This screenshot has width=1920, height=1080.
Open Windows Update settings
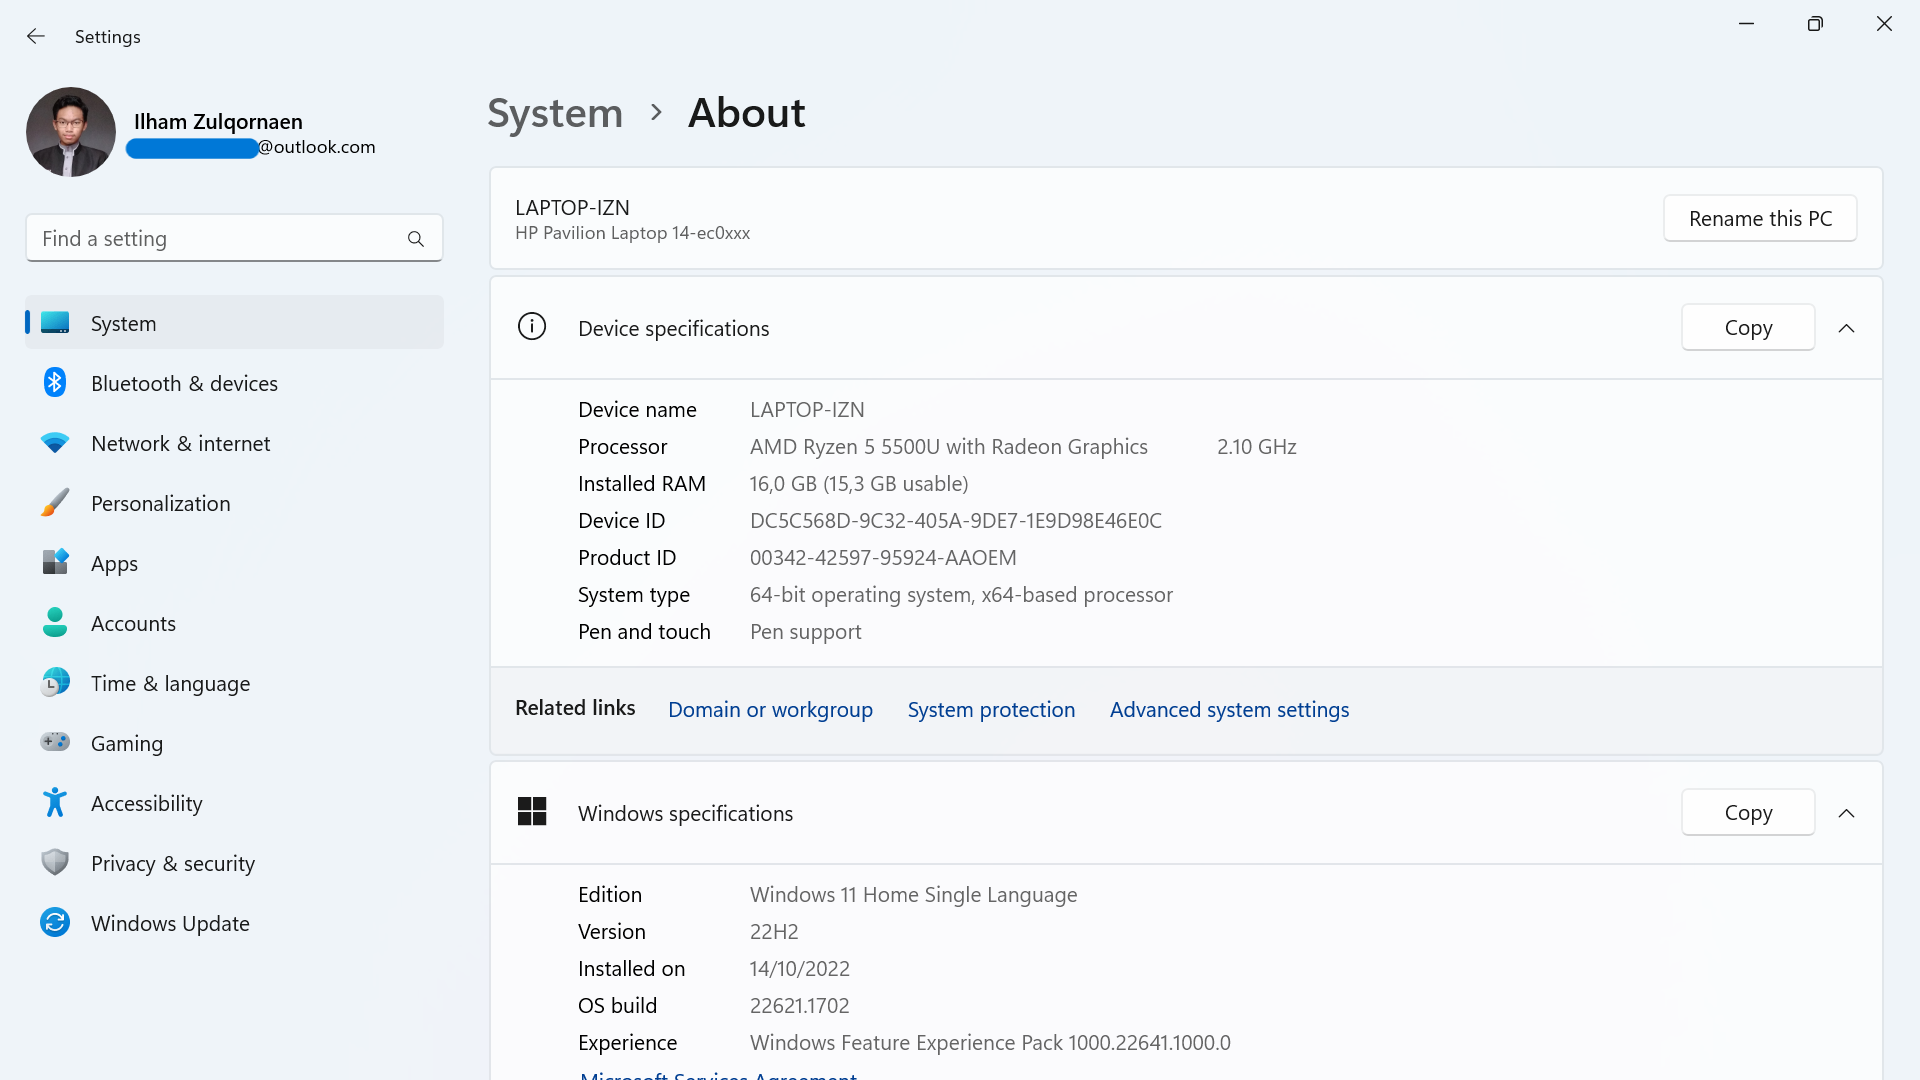pos(169,923)
